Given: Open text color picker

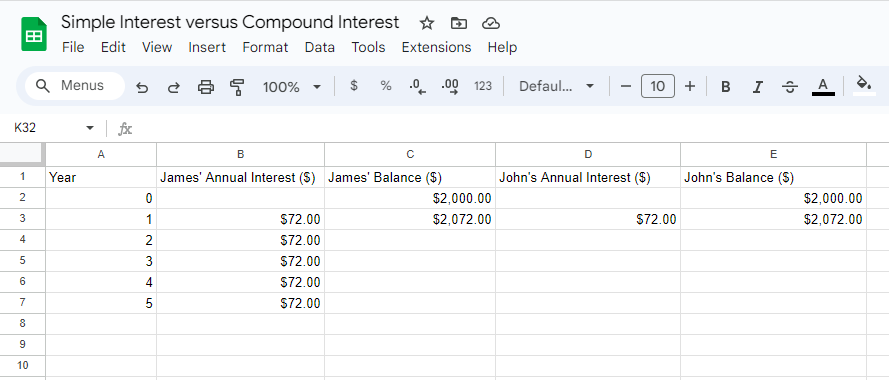Looking at the screenshot, I should click(x=823, y=87).
